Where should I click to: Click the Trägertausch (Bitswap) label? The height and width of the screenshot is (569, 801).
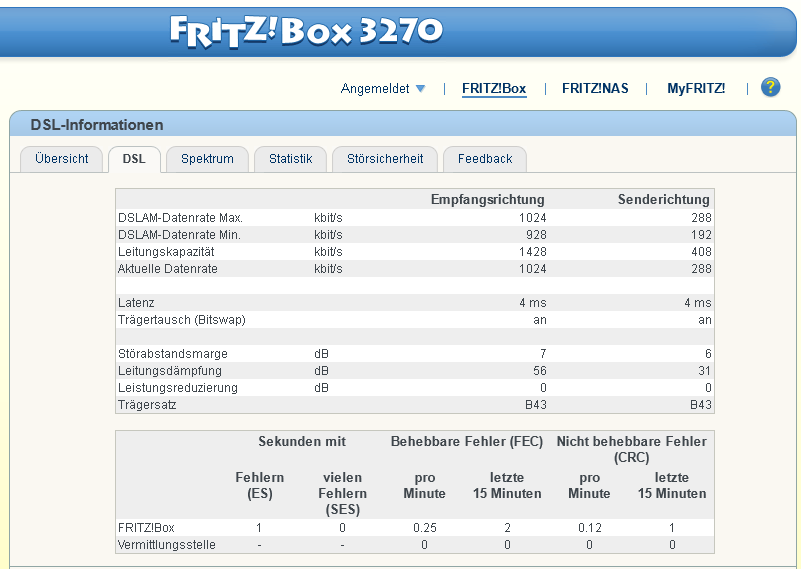point(182,320)
